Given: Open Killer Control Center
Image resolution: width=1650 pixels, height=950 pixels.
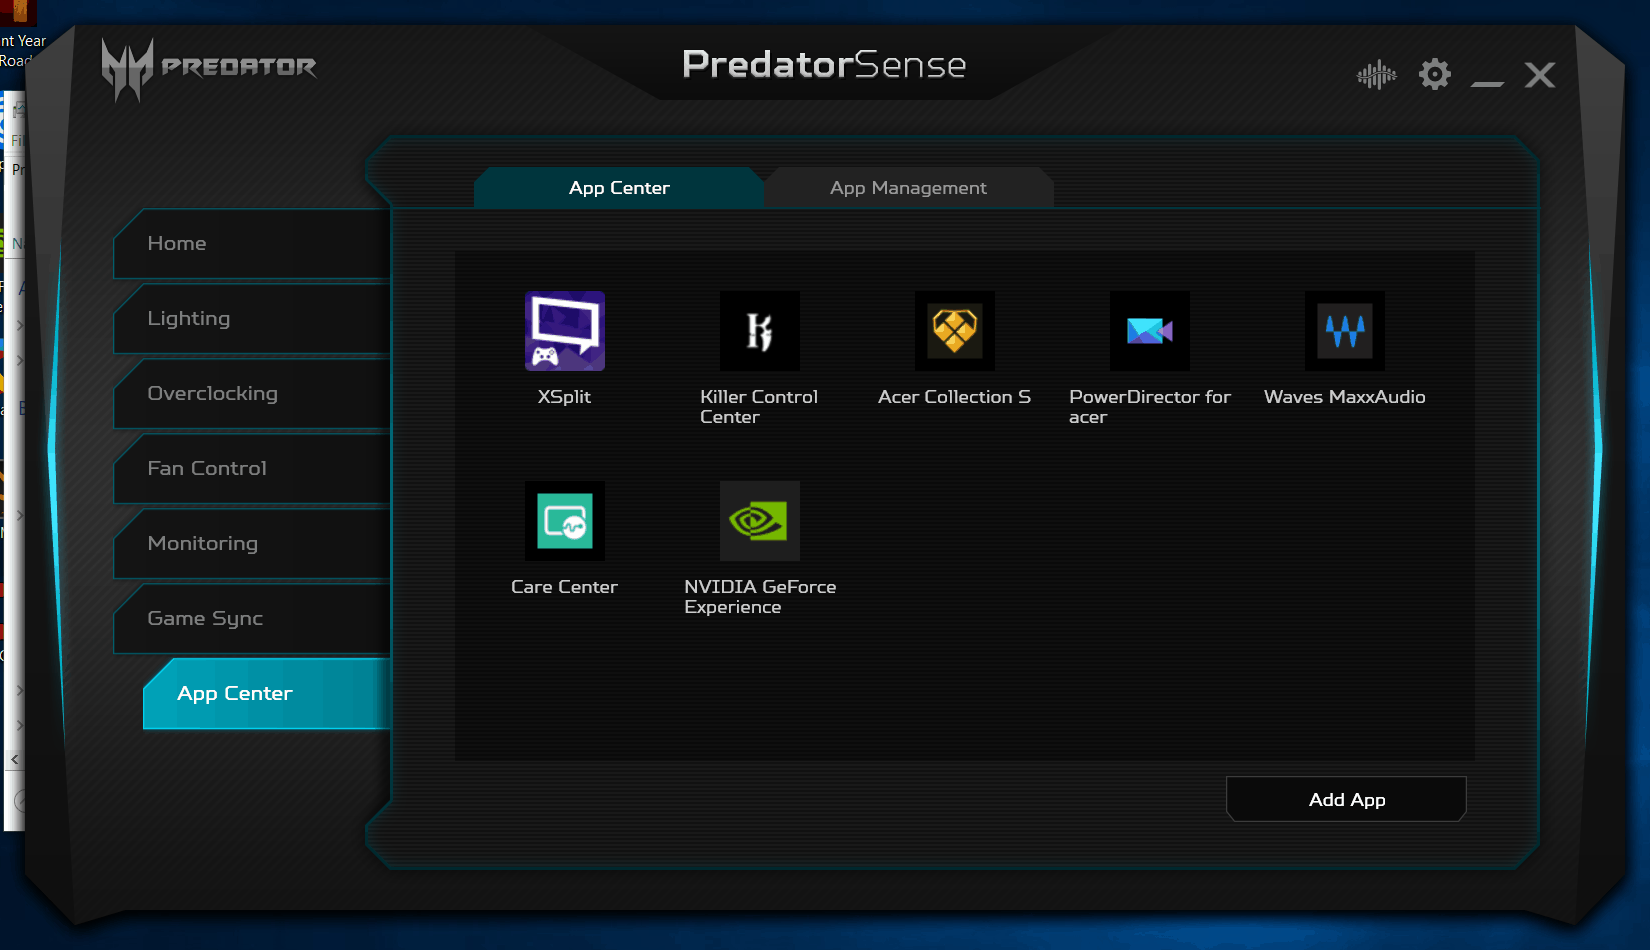Looking at the screenshot, I should [759, 331].
